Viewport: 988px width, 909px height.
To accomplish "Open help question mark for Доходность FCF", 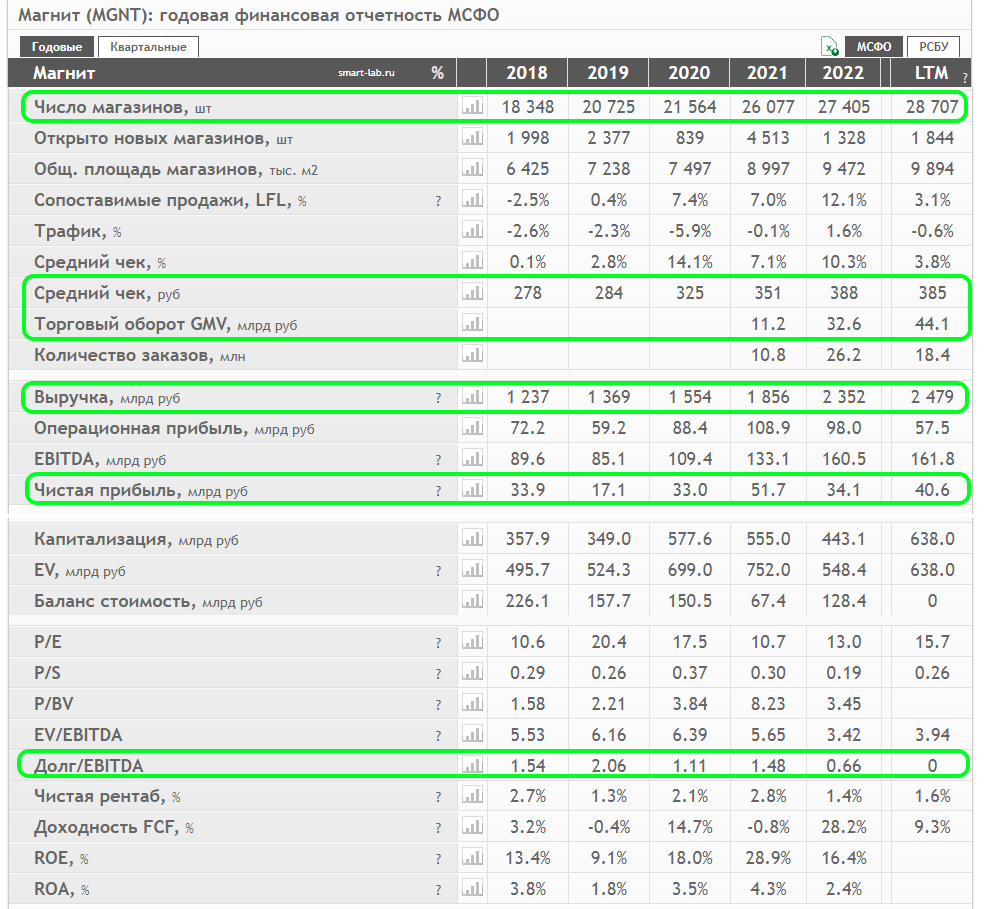I will pos(438,828).
